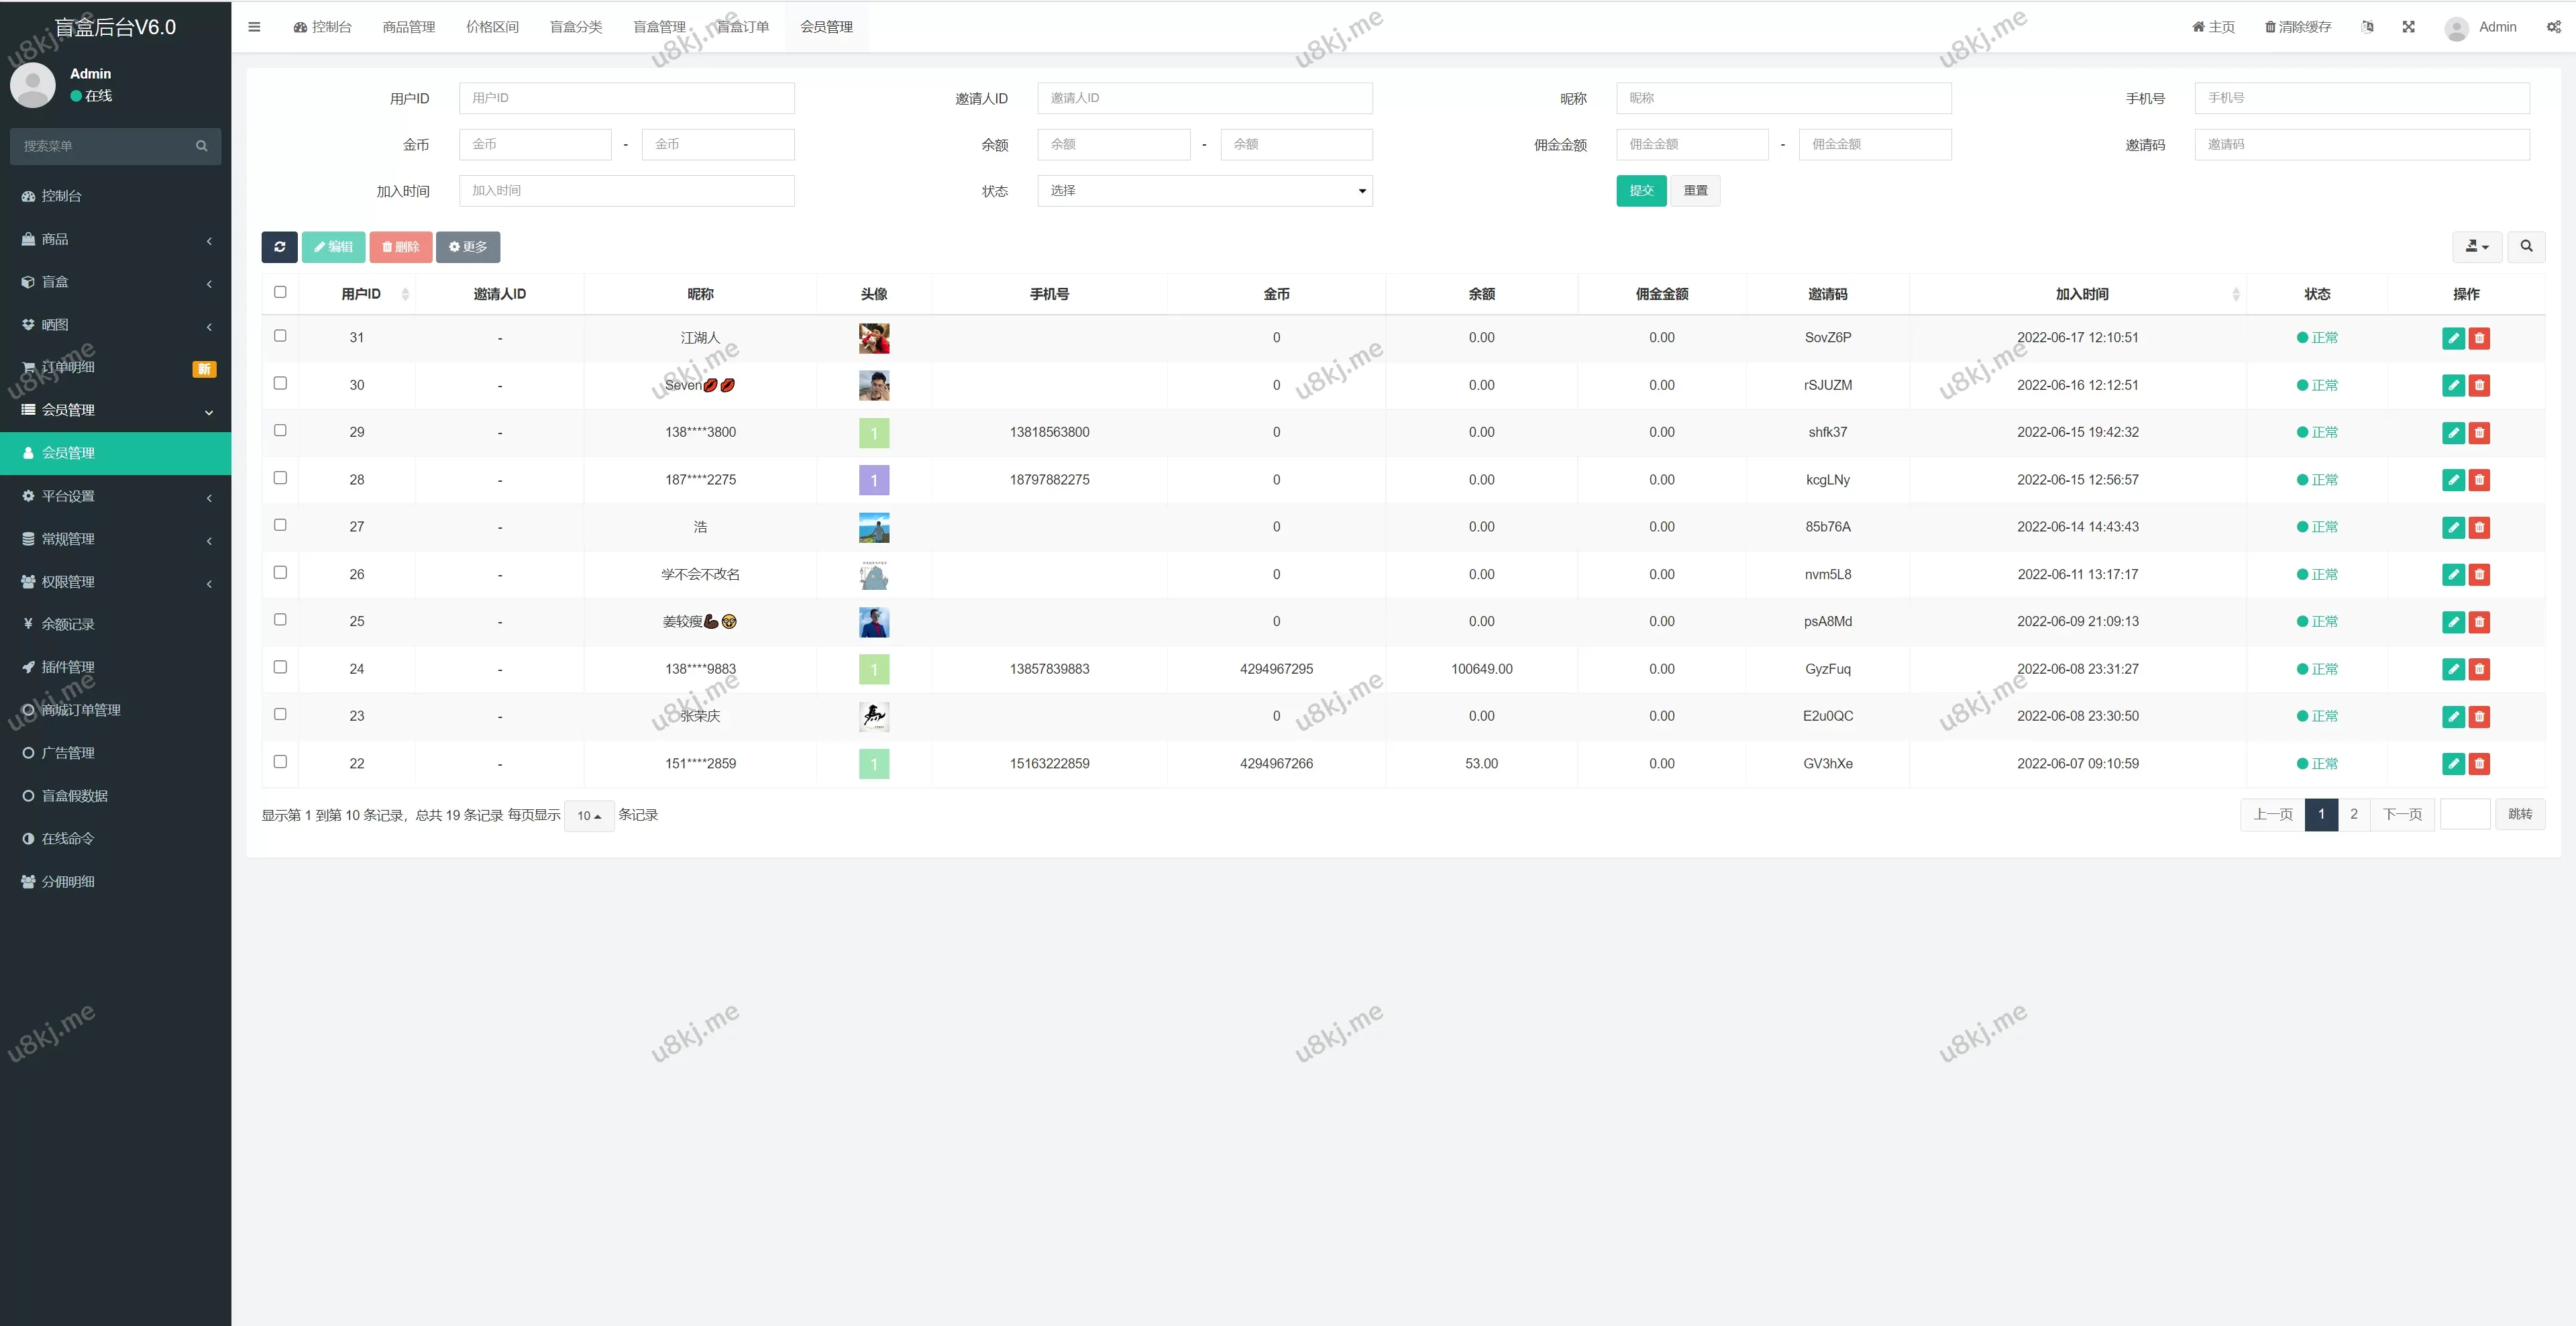
Task: Go to page 2 of results
Action: click(2353, 814)
